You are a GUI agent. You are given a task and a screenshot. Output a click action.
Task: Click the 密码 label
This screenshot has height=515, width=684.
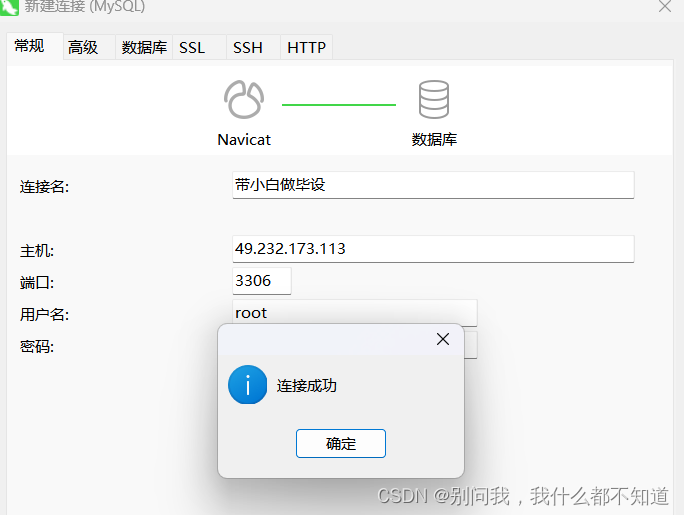tap(37, 347)
